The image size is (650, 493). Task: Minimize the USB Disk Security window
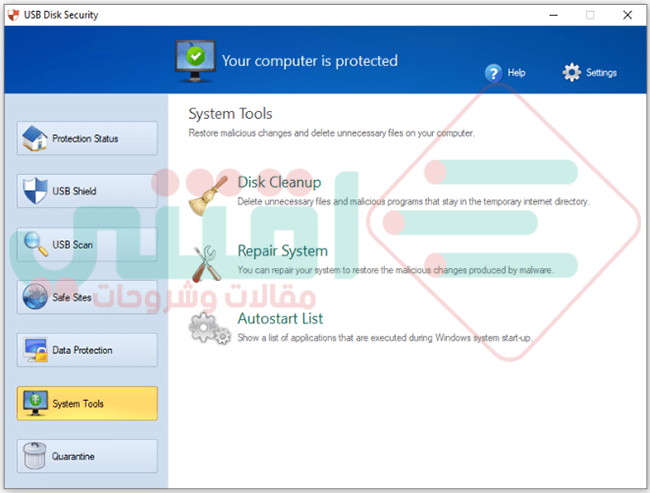point(553,15)
